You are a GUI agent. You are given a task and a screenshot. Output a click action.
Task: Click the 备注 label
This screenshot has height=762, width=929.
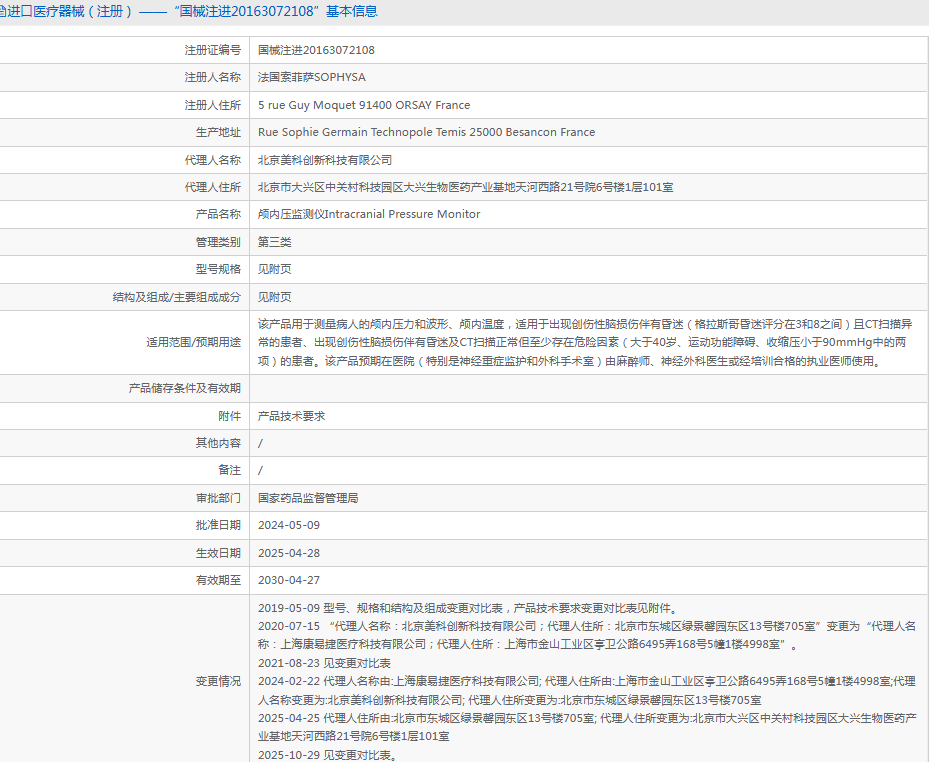click(x=229, y=470)
